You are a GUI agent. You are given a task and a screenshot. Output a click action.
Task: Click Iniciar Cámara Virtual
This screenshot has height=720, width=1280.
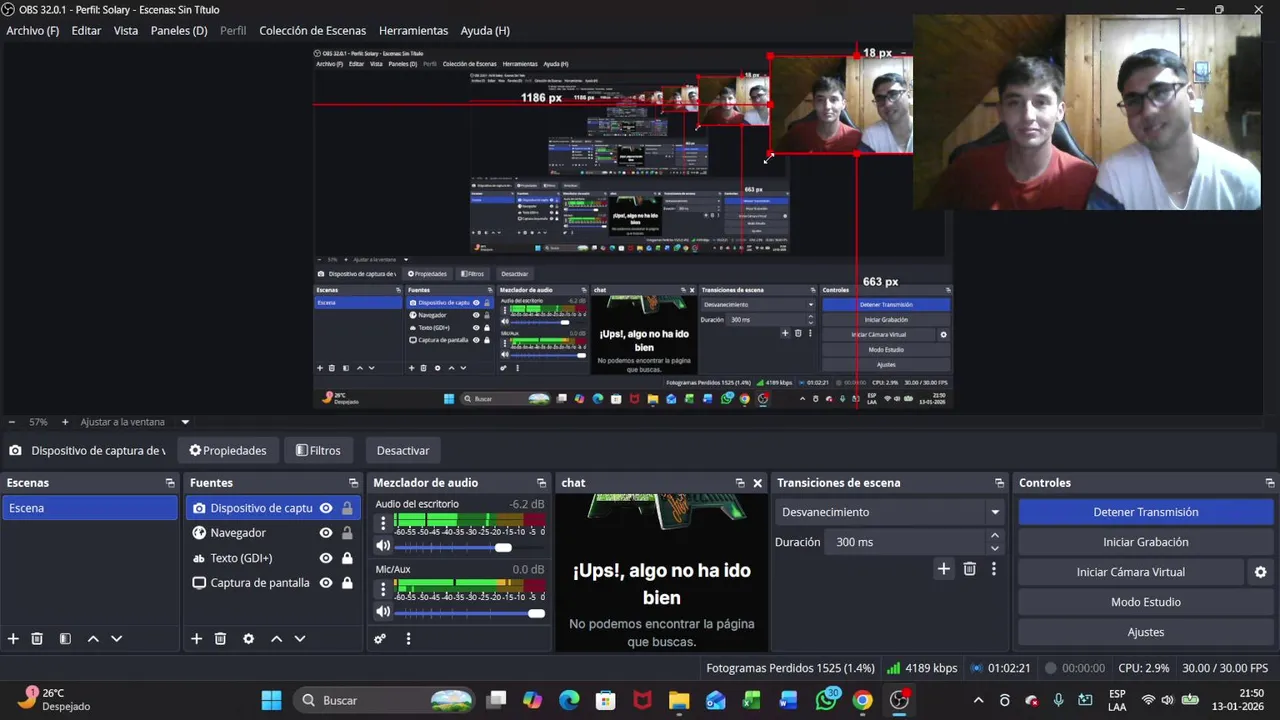1131,572
